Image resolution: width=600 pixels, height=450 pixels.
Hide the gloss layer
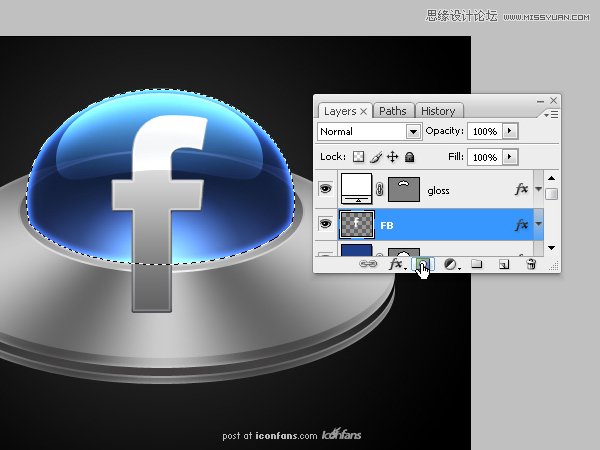click(325, 189)
